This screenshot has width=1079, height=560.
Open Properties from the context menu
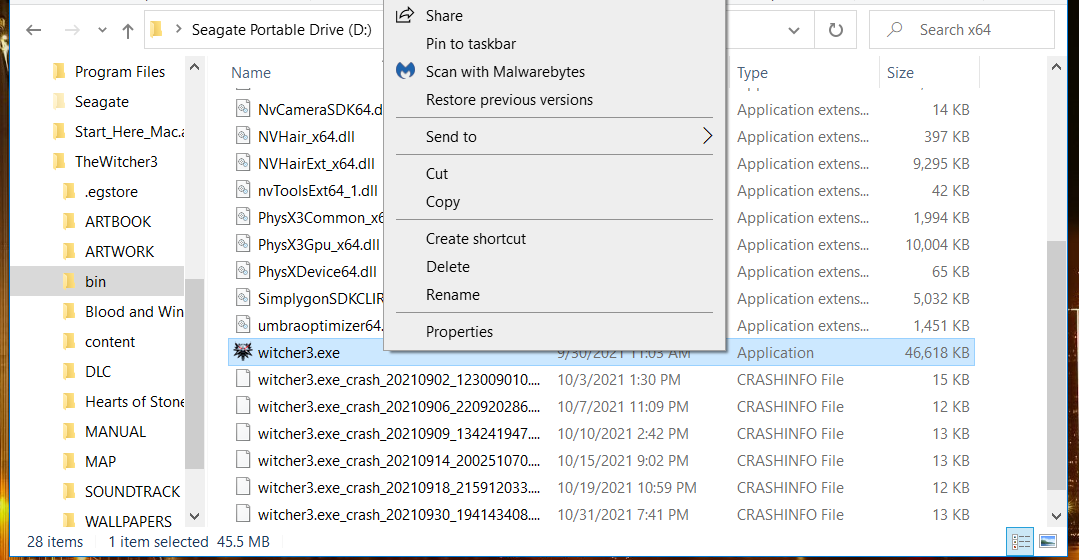(x=554, y=332)
